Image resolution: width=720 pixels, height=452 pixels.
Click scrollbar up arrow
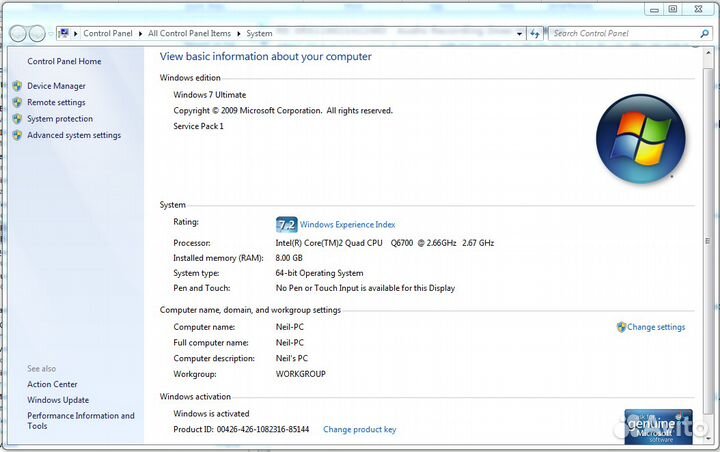pos(708,53)
